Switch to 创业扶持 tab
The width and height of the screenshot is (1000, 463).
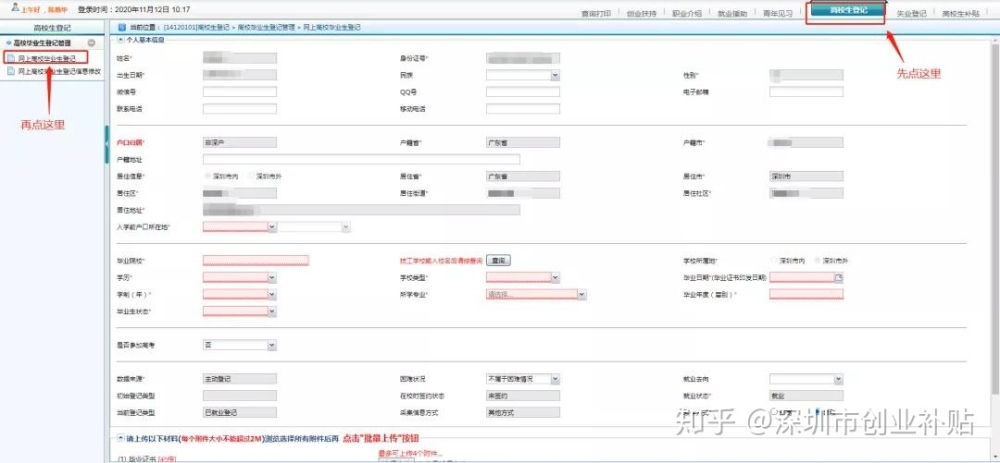coord(640,13)
